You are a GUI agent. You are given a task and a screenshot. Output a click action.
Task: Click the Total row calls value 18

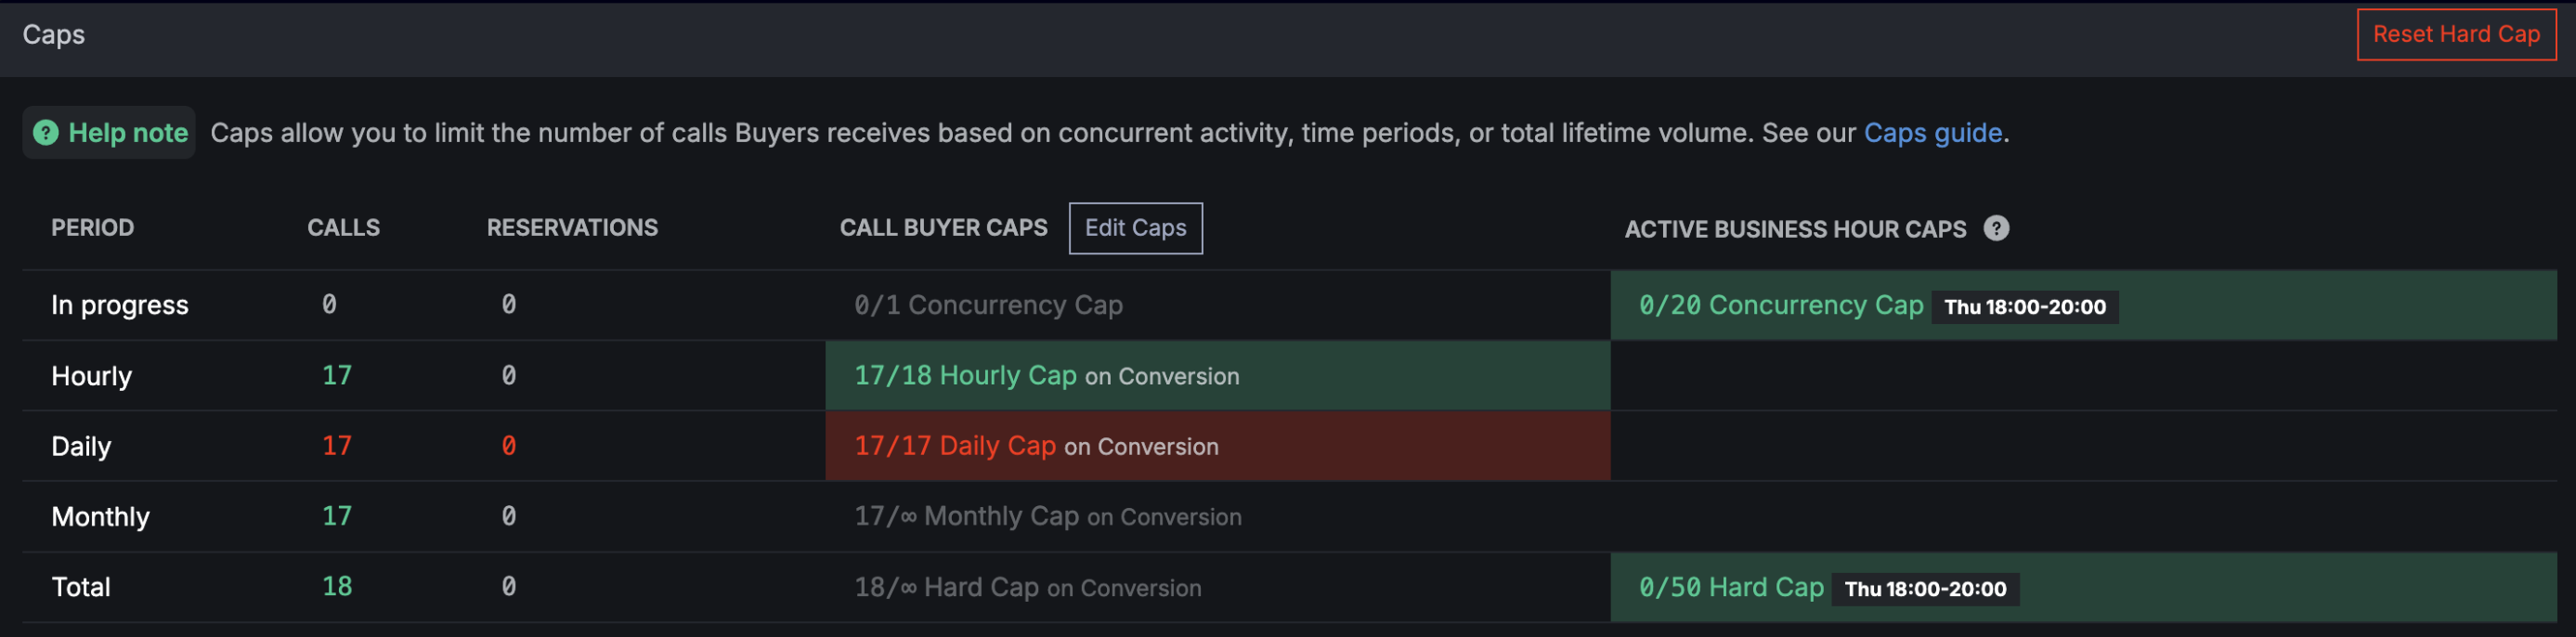[x=337, y=587]
